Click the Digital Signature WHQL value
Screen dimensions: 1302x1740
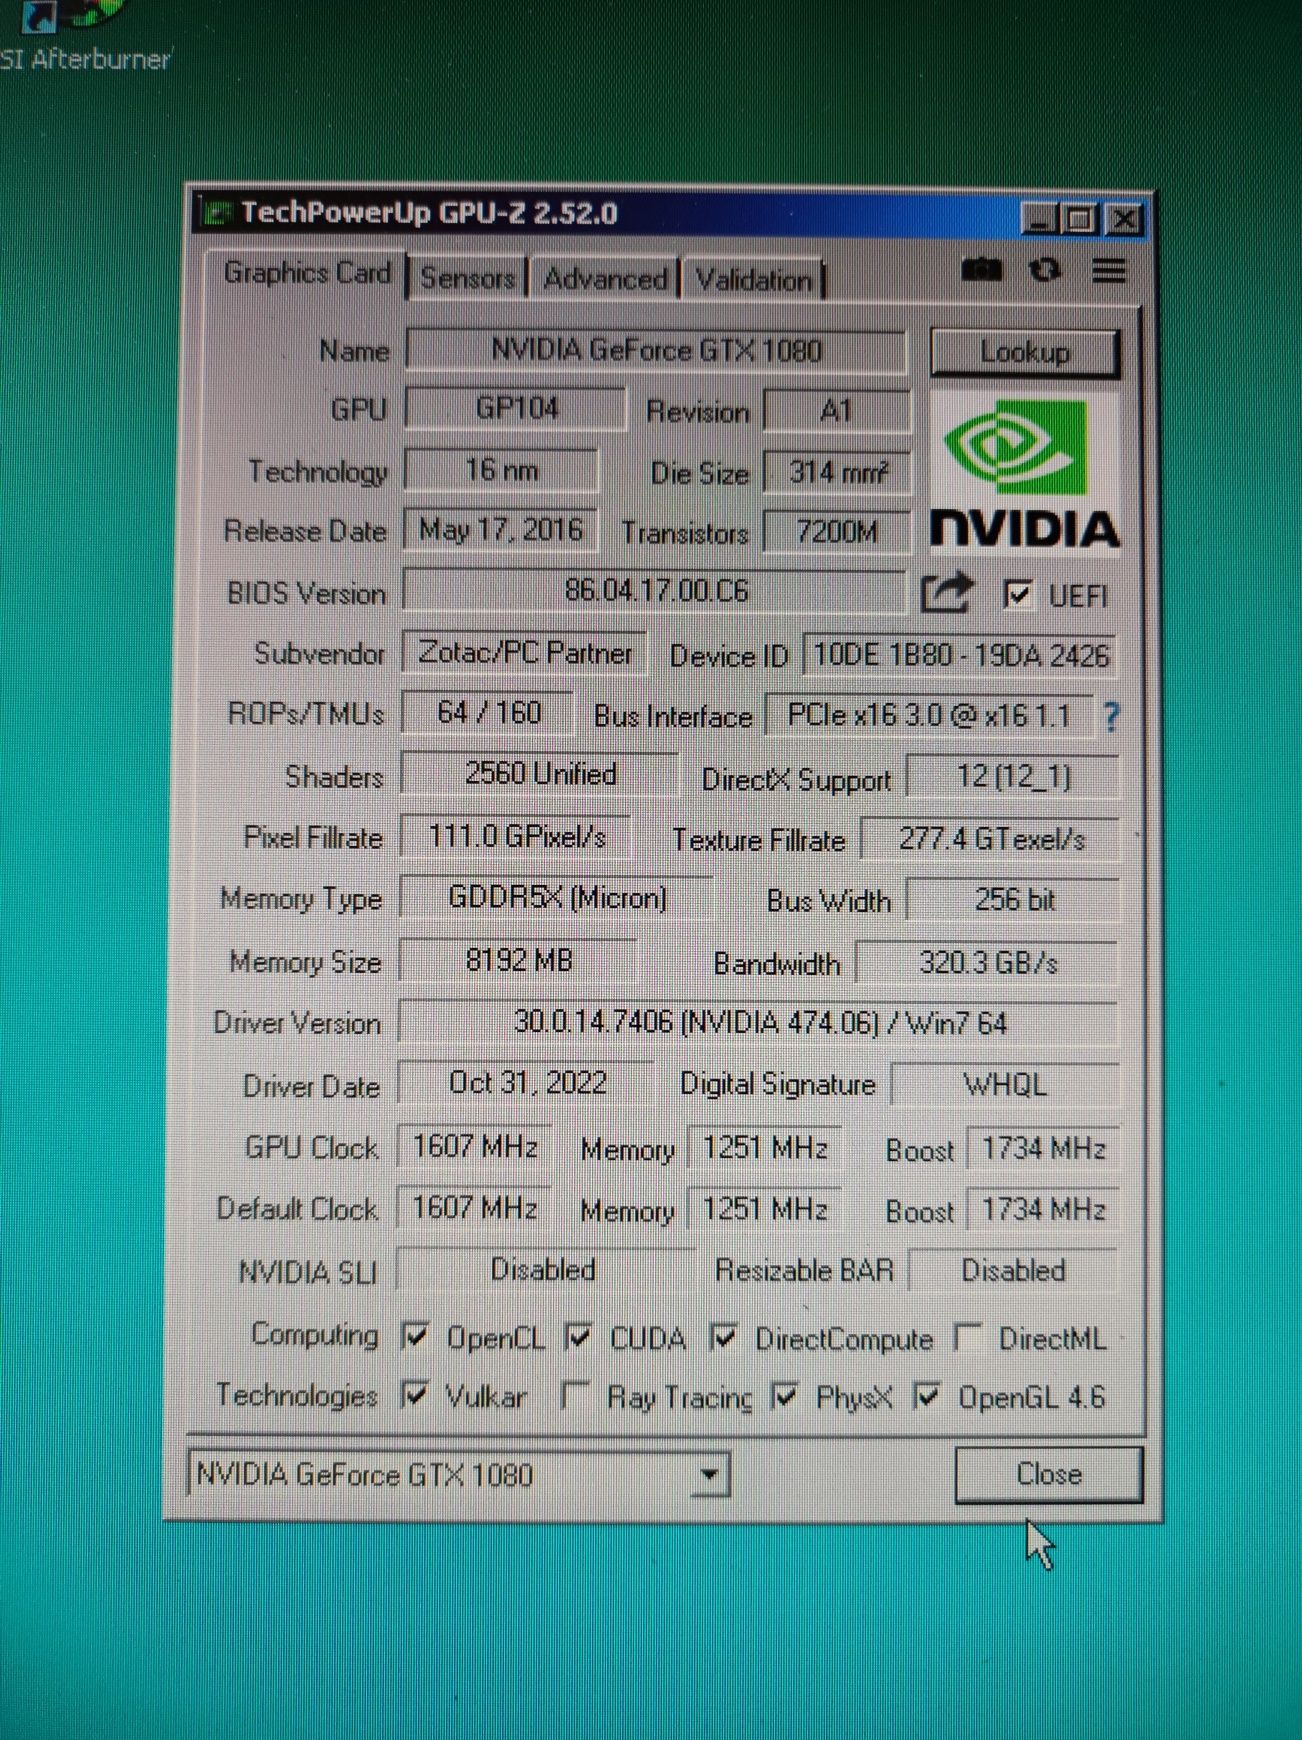click(1004, 1085)
